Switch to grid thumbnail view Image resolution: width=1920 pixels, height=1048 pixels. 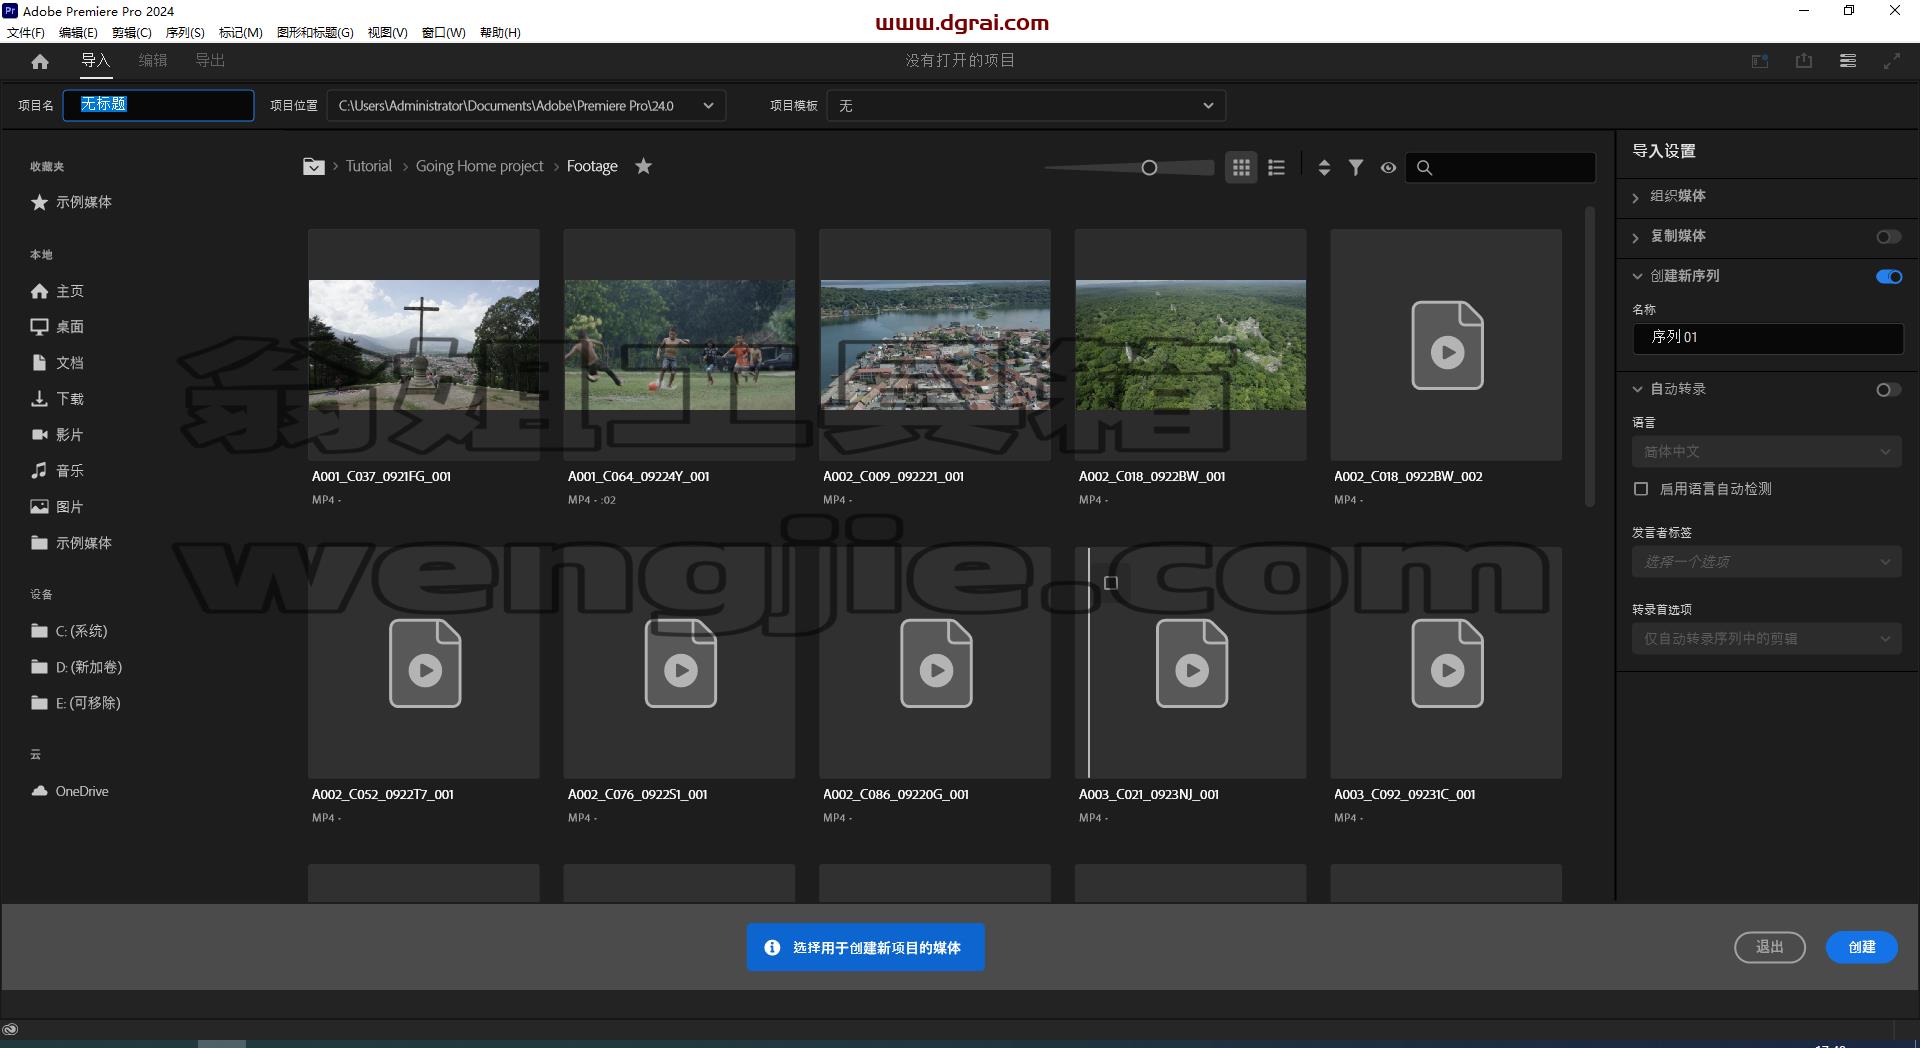click(x=1241, y=168)
